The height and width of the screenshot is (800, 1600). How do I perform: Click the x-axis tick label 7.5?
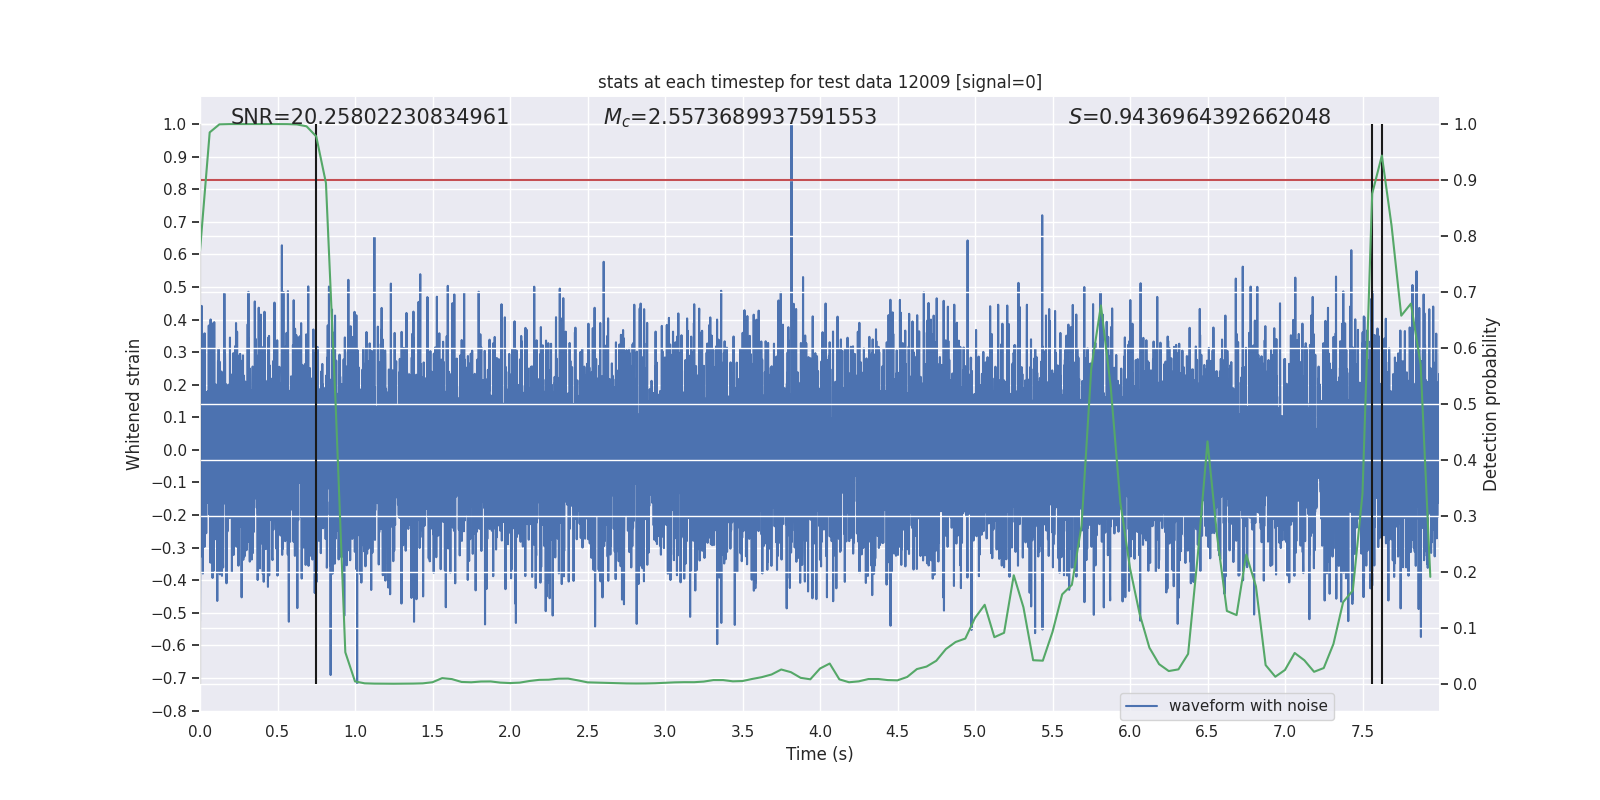click(1362, 731)
